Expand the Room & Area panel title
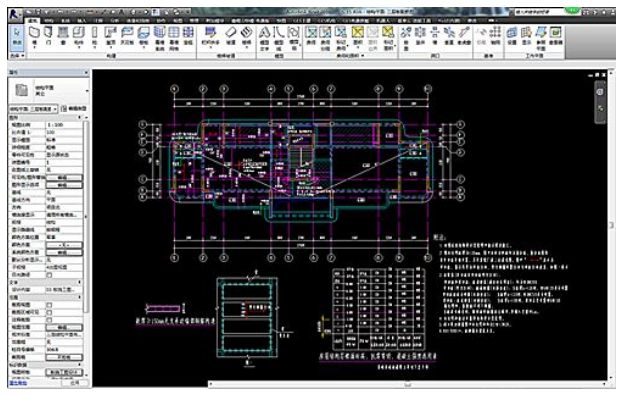This screenshot has height=397, width=623. [350, 56]
